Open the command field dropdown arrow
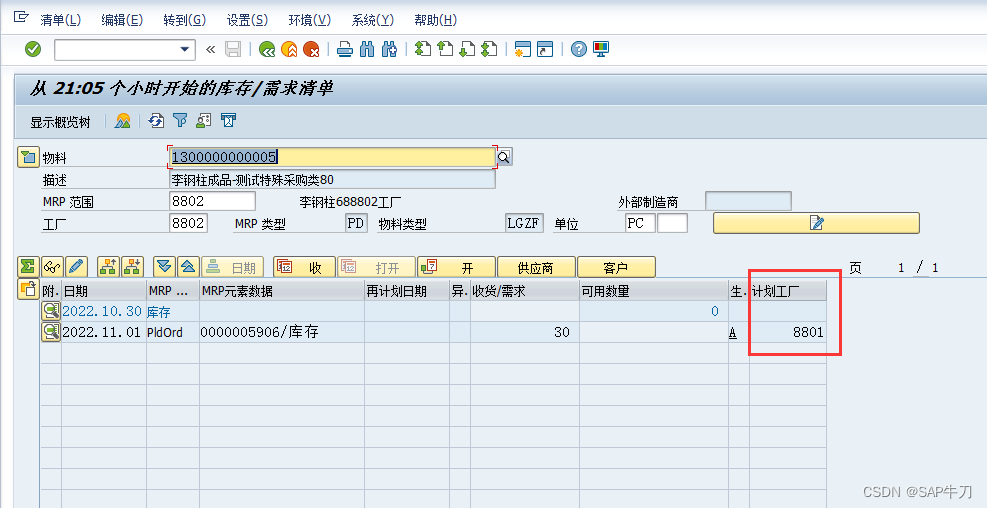 184,50
